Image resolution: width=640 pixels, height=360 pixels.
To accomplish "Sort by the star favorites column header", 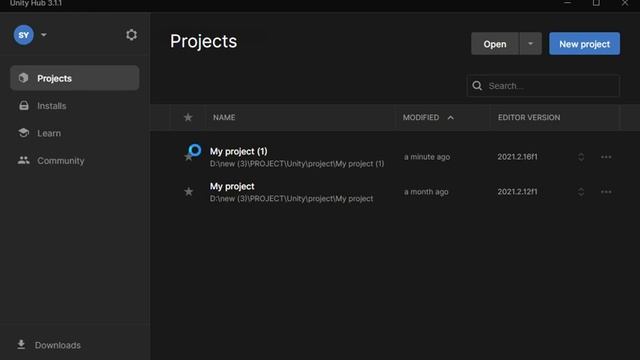I will tap(188, 118).
